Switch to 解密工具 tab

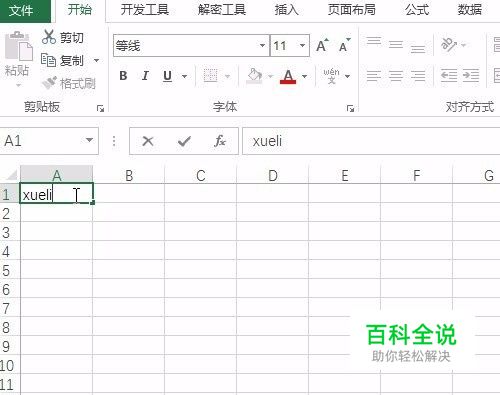tap(221, 10)
